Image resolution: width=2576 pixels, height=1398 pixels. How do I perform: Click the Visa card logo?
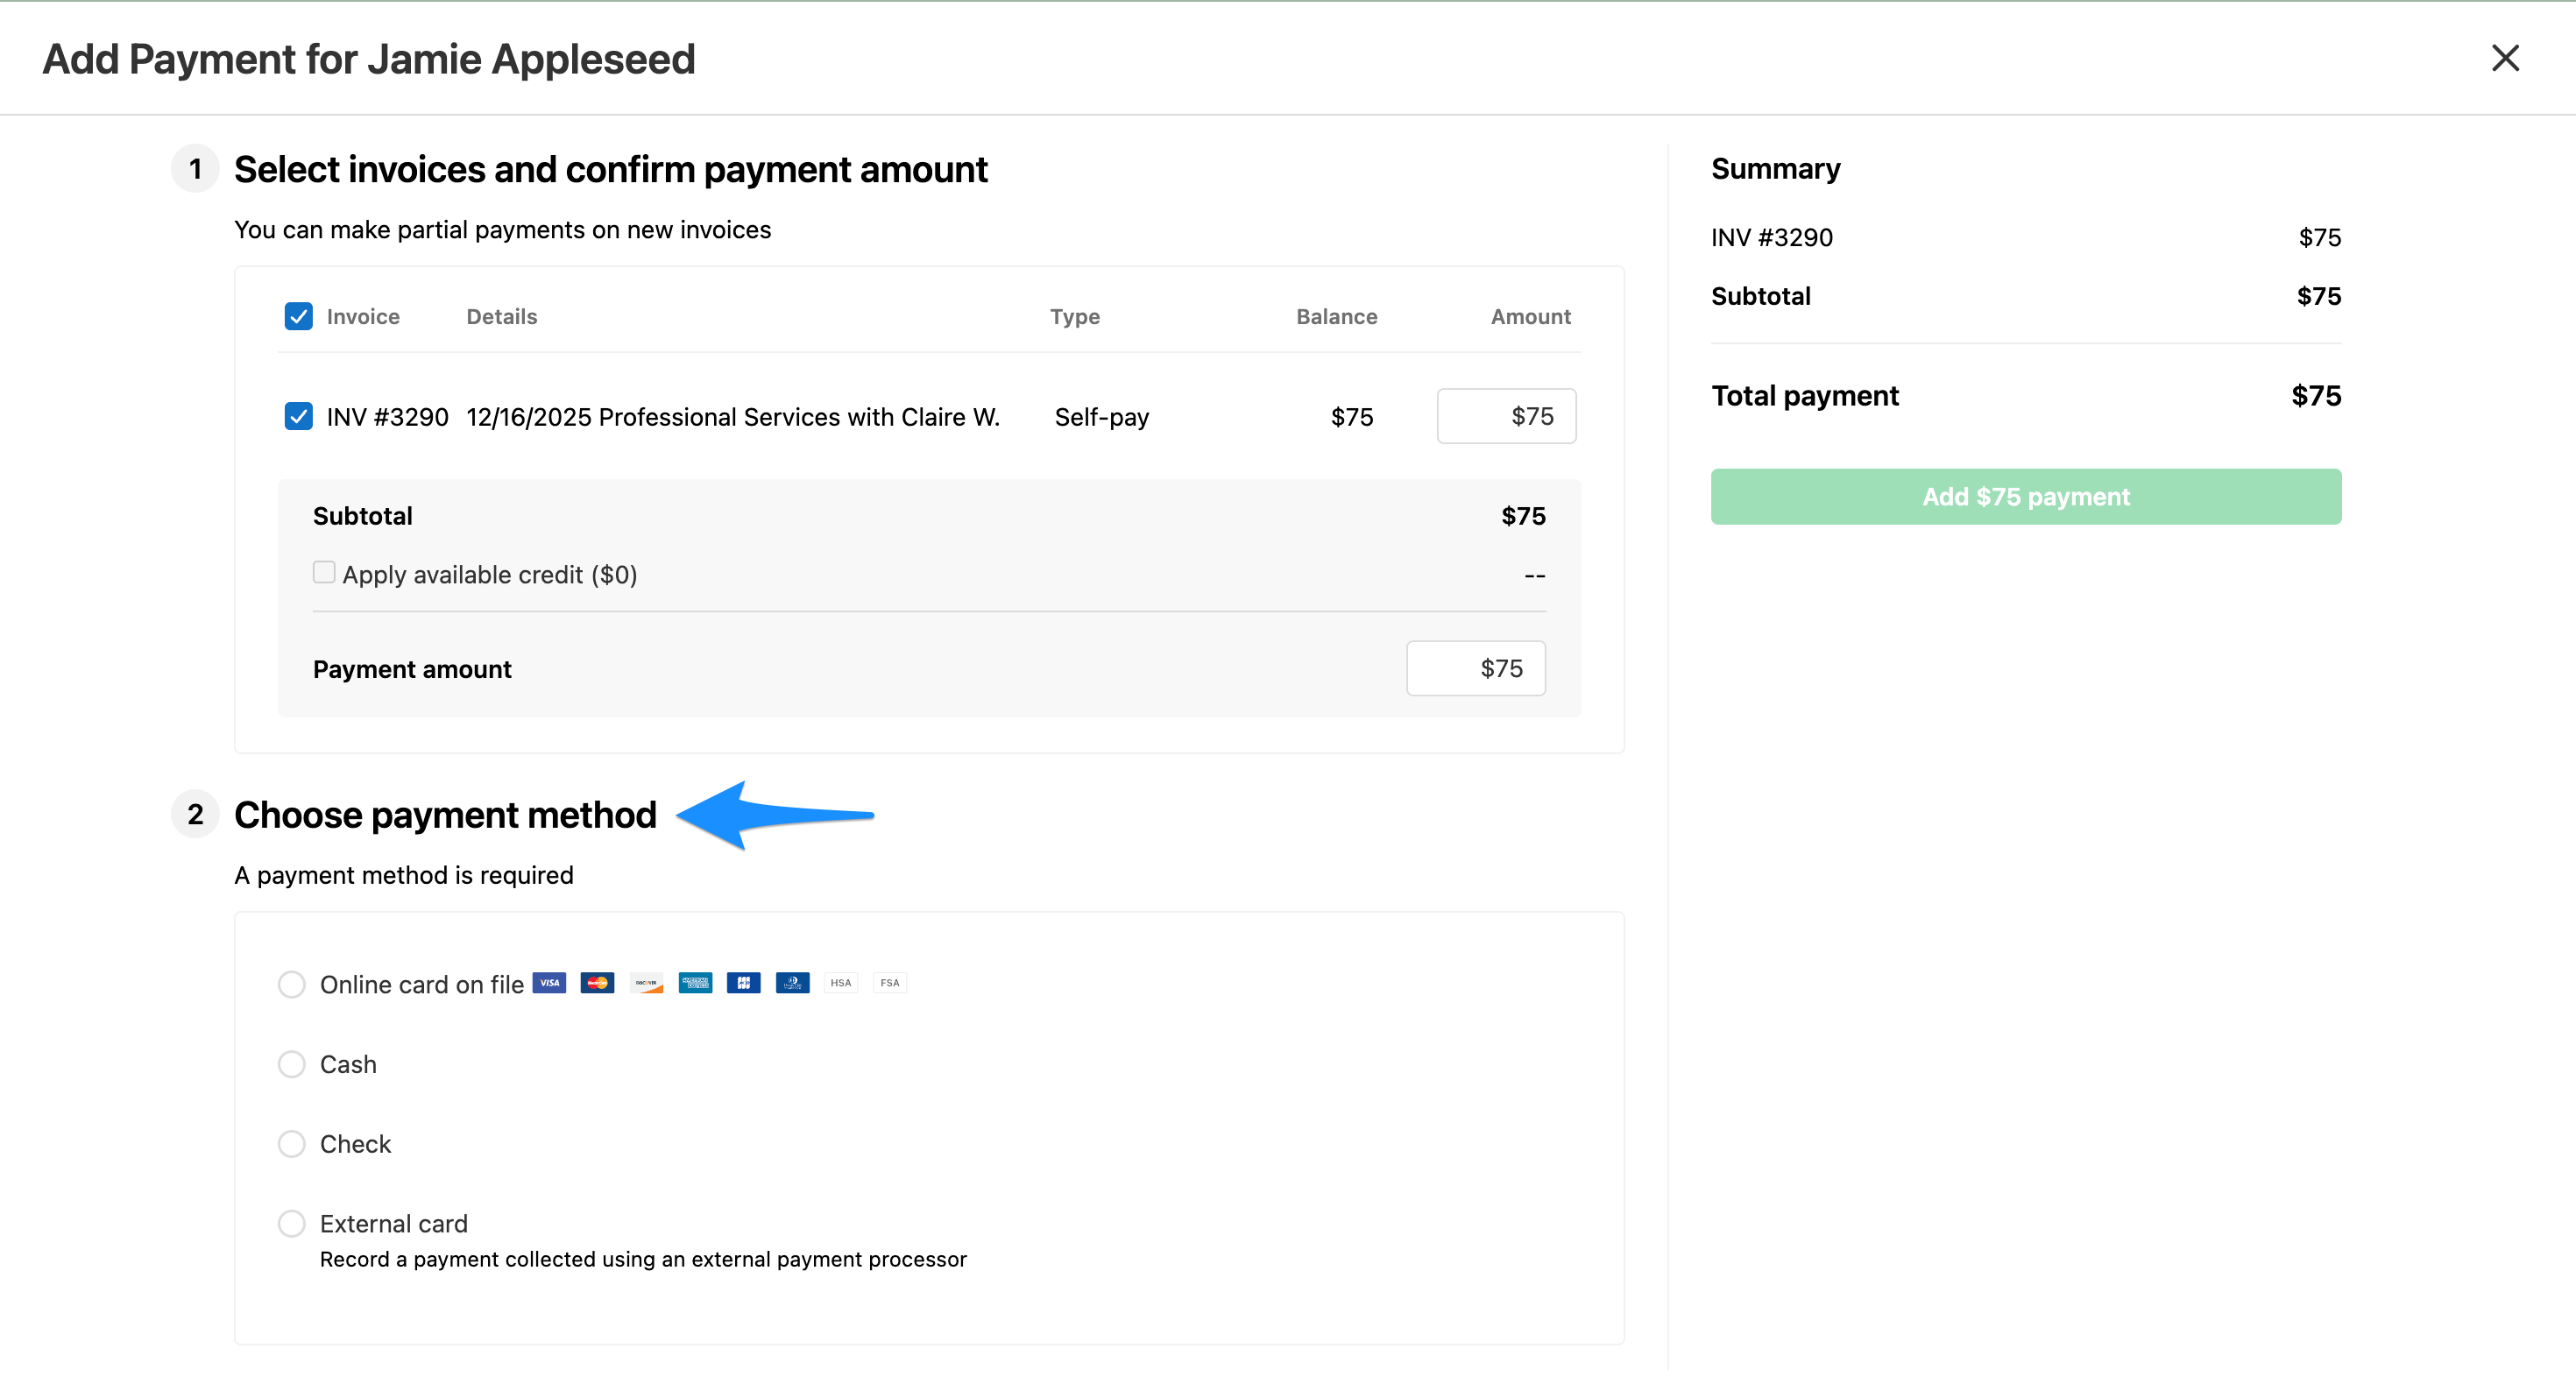549,982
